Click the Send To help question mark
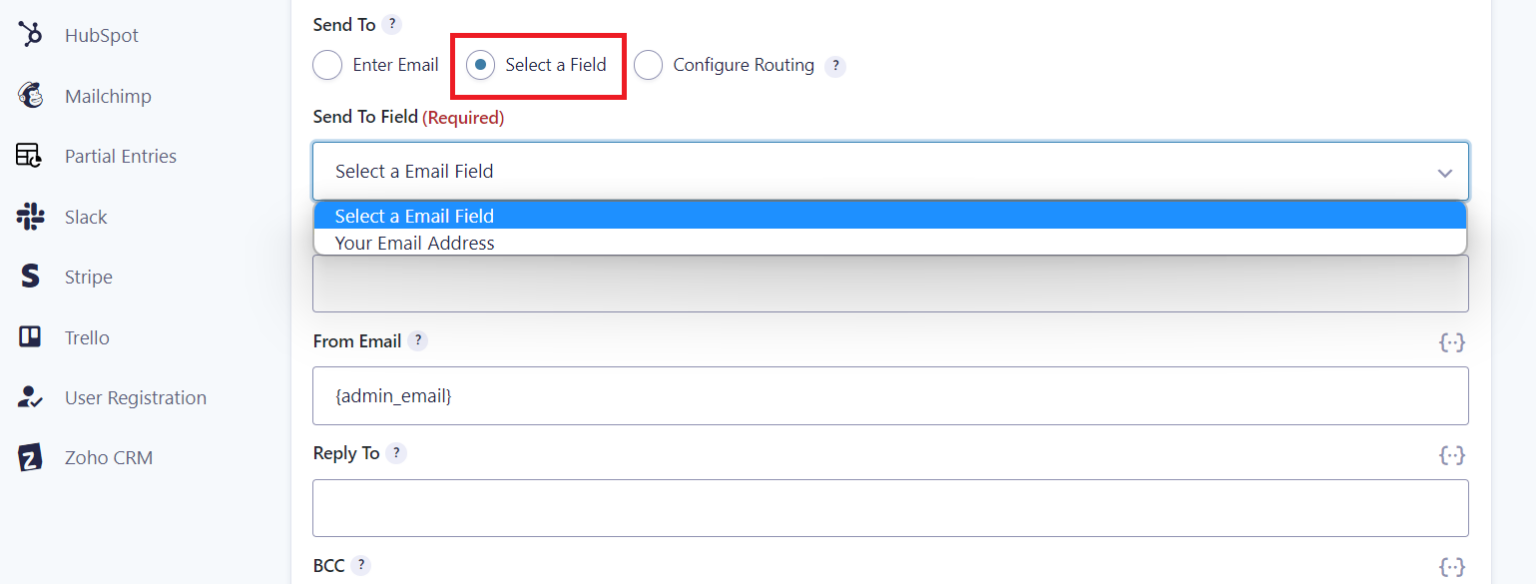 point(393,24)
